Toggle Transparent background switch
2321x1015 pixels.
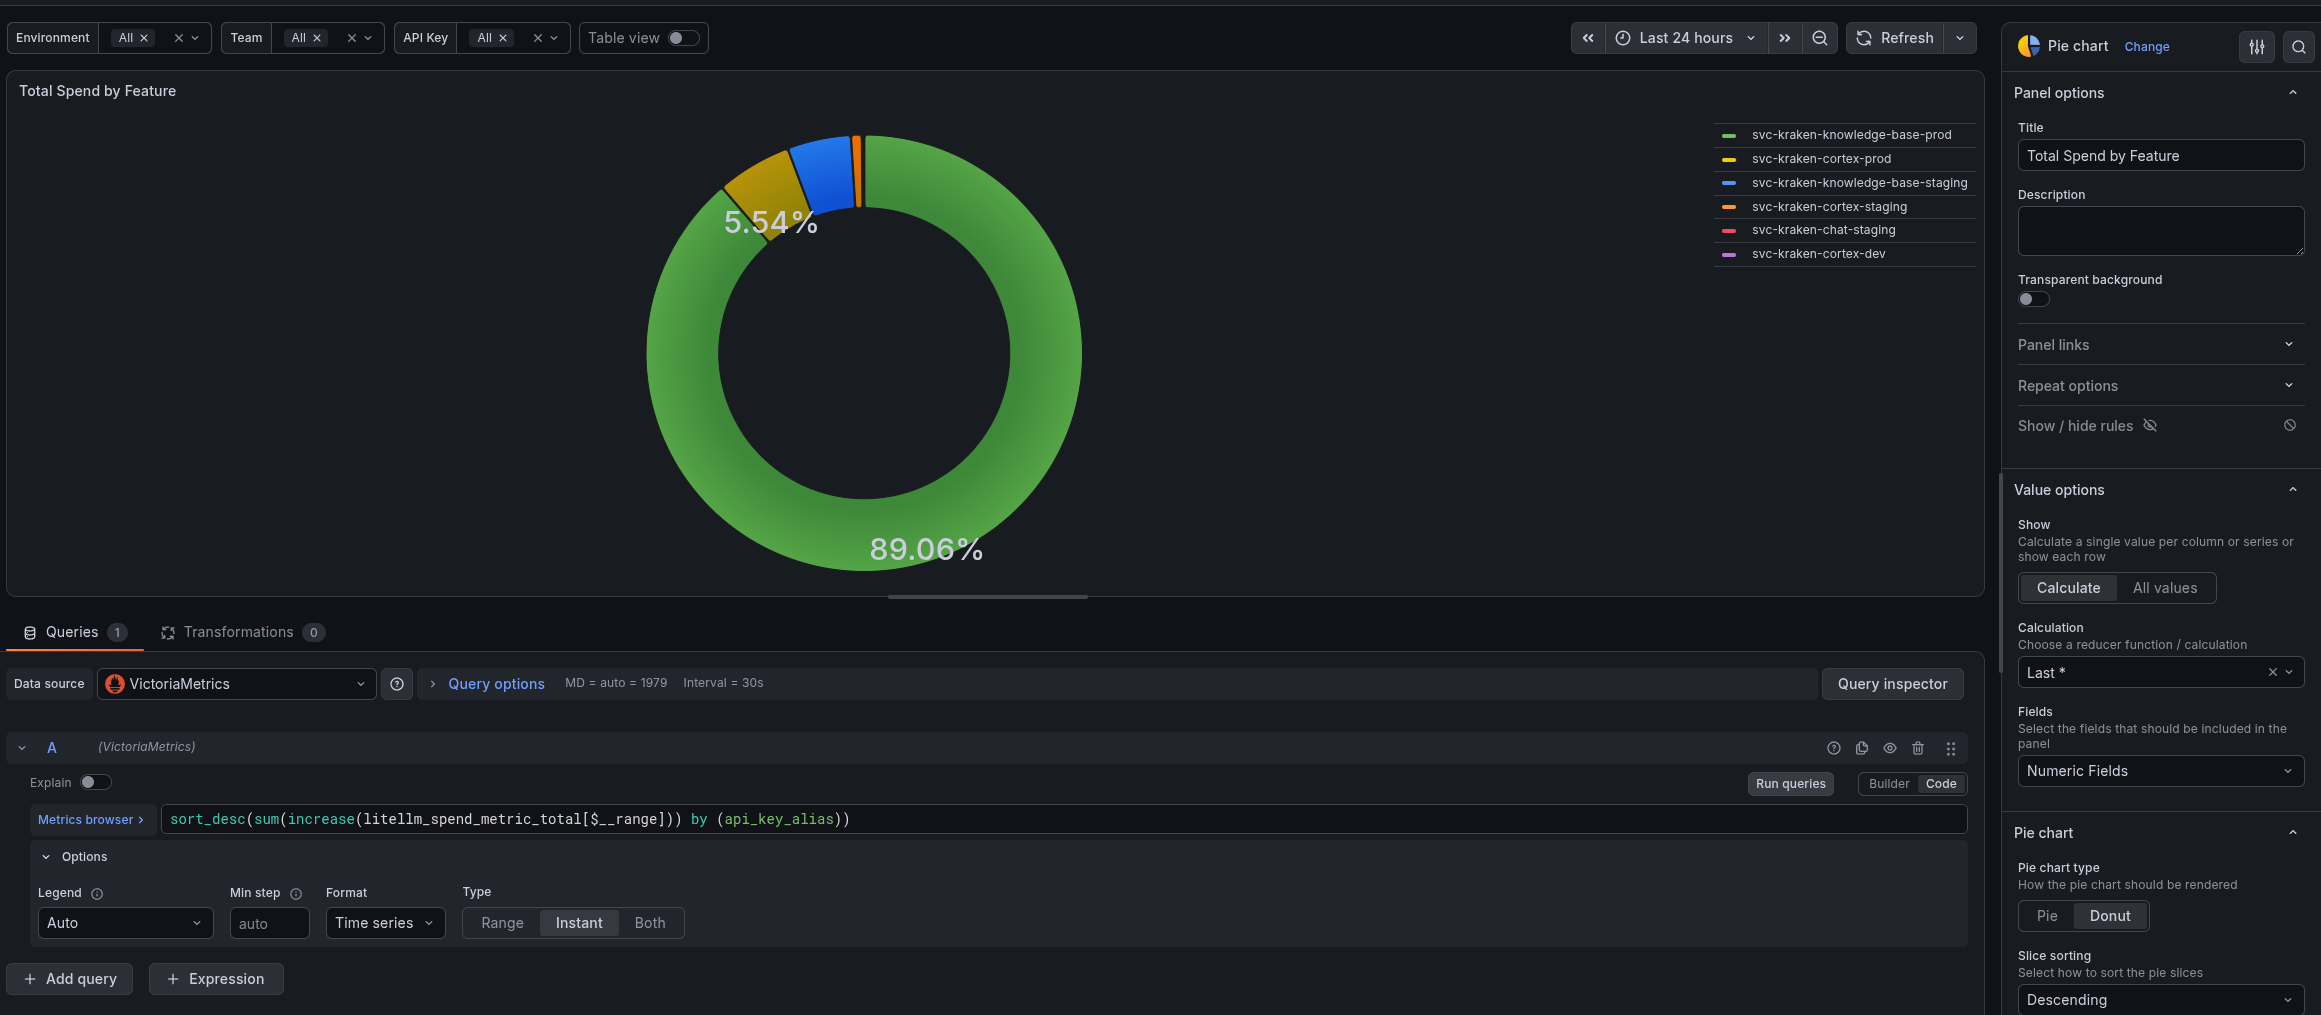pos(2033,299)
